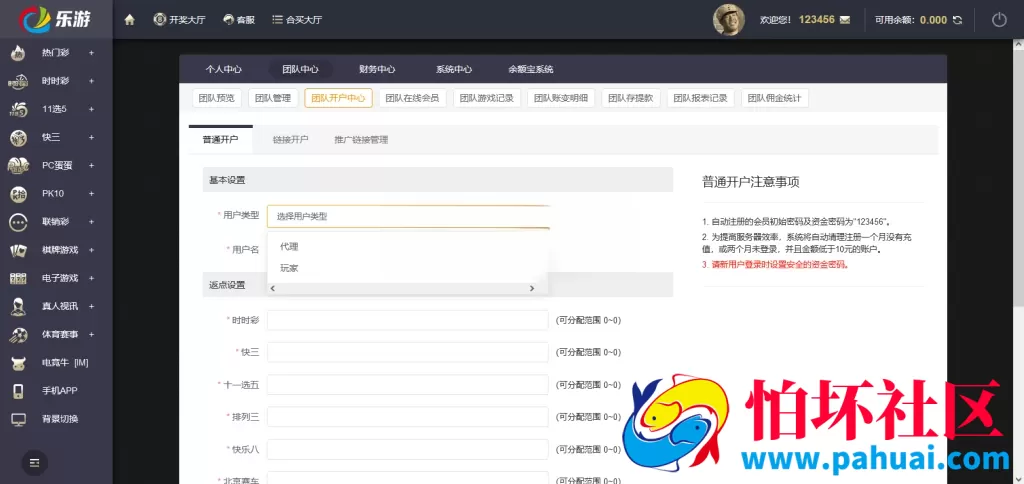Select the 链接开户 tab

pyautogui.click(x=291, y=140)
